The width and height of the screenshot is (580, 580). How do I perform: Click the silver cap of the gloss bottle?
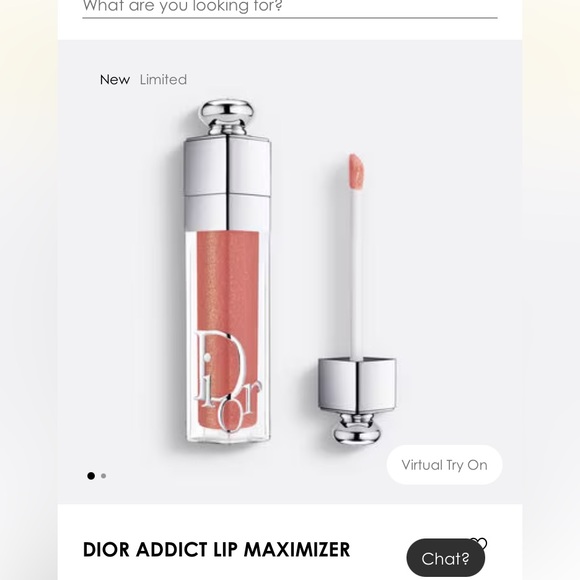[227, 182]
